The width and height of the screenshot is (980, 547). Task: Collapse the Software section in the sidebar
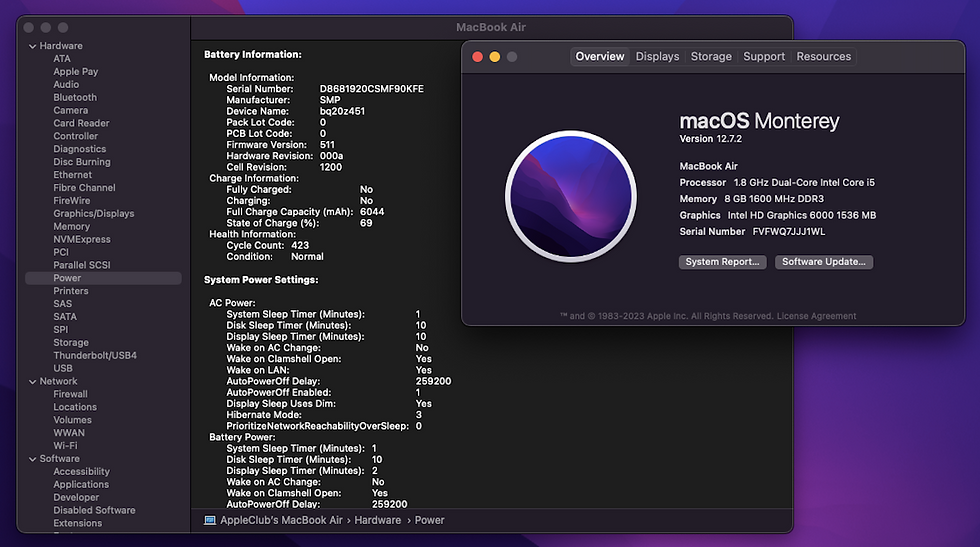coord(32,459)
